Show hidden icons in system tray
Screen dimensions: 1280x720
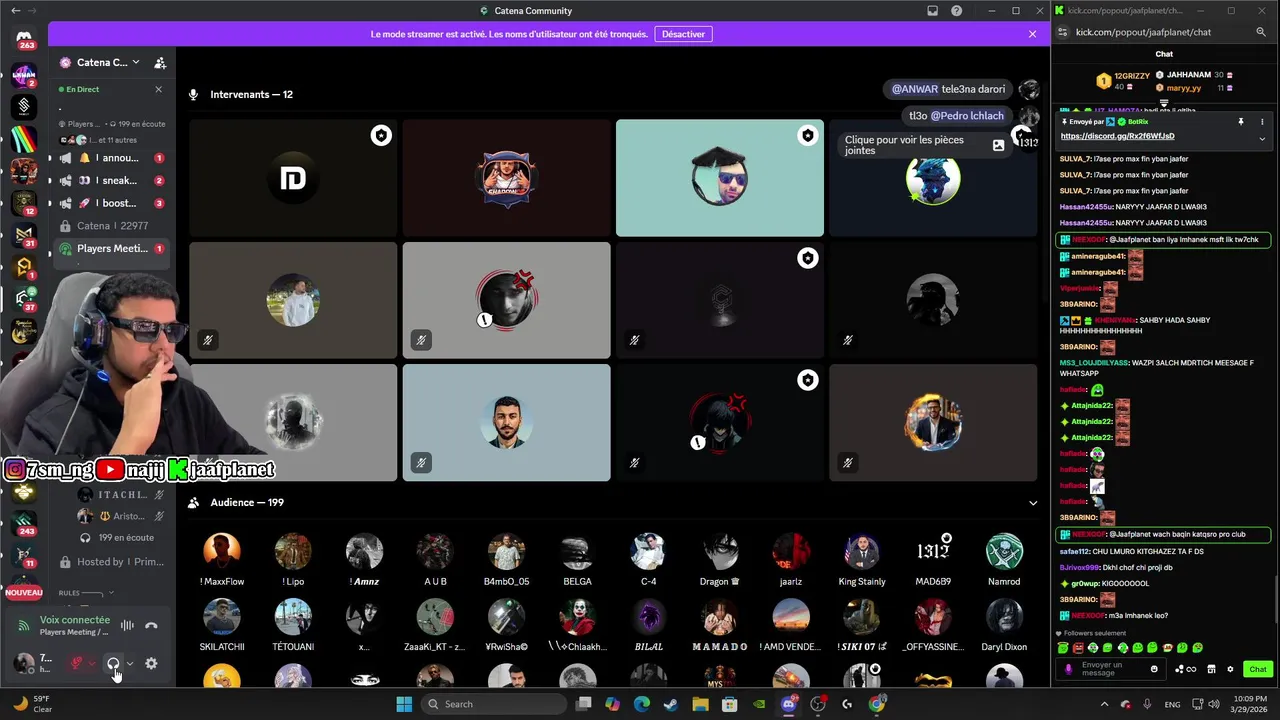coord(1104,704)
